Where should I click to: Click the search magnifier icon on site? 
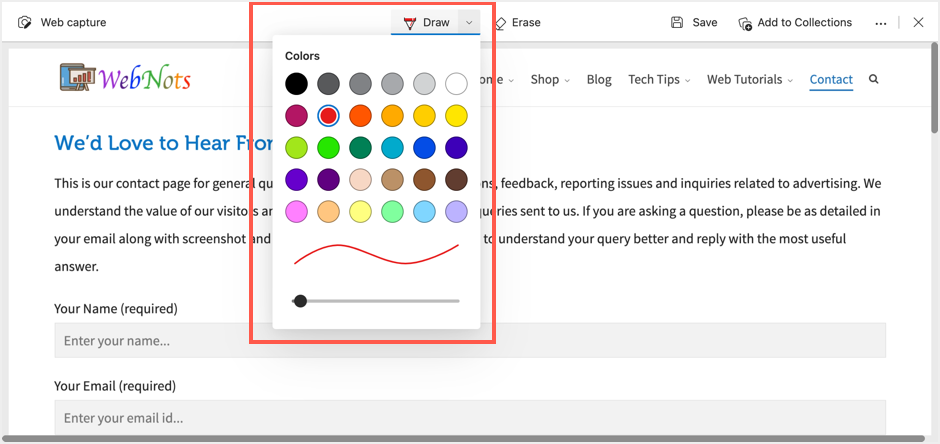tap(874, 80)
